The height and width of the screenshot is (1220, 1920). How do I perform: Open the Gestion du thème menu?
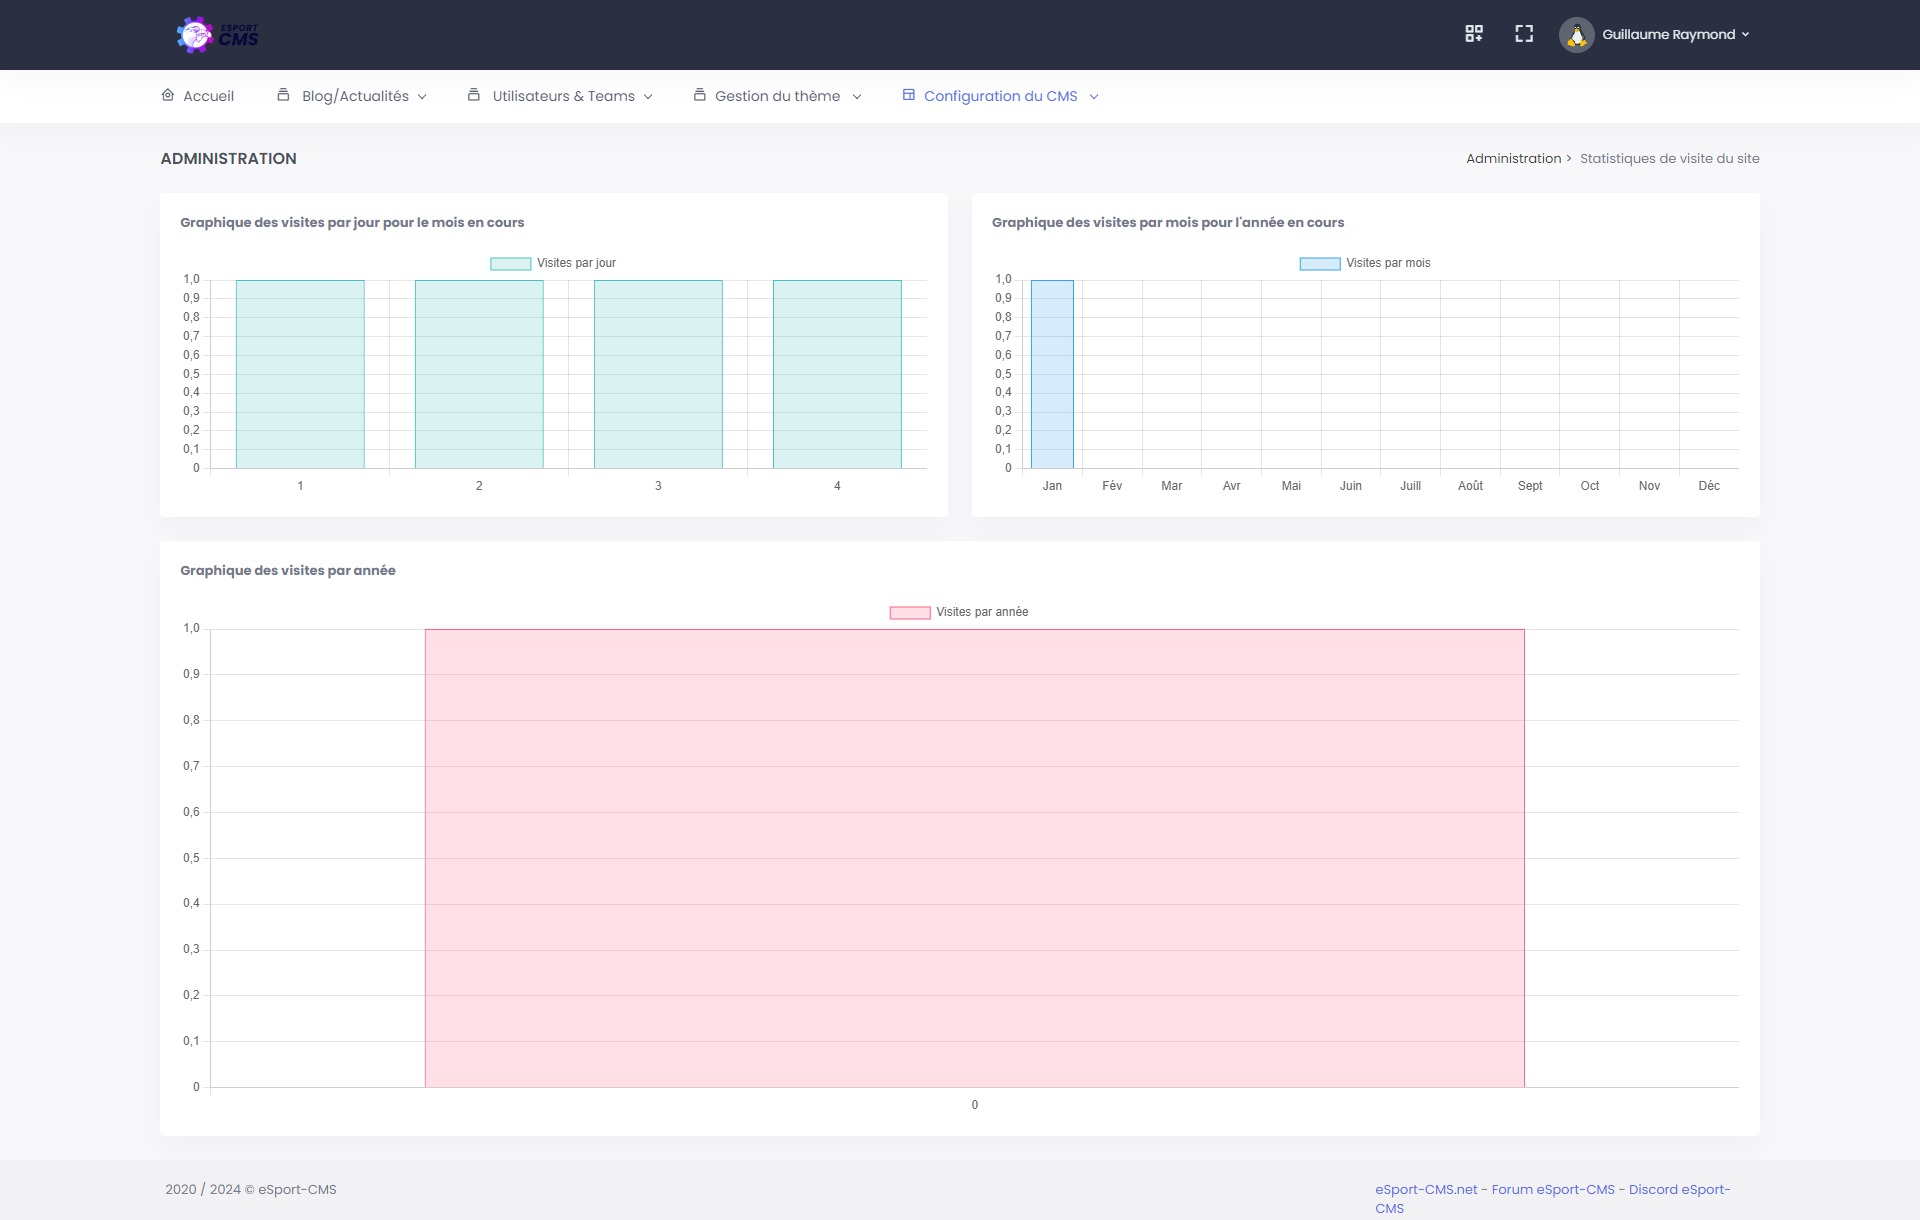[x=777, y=96]
